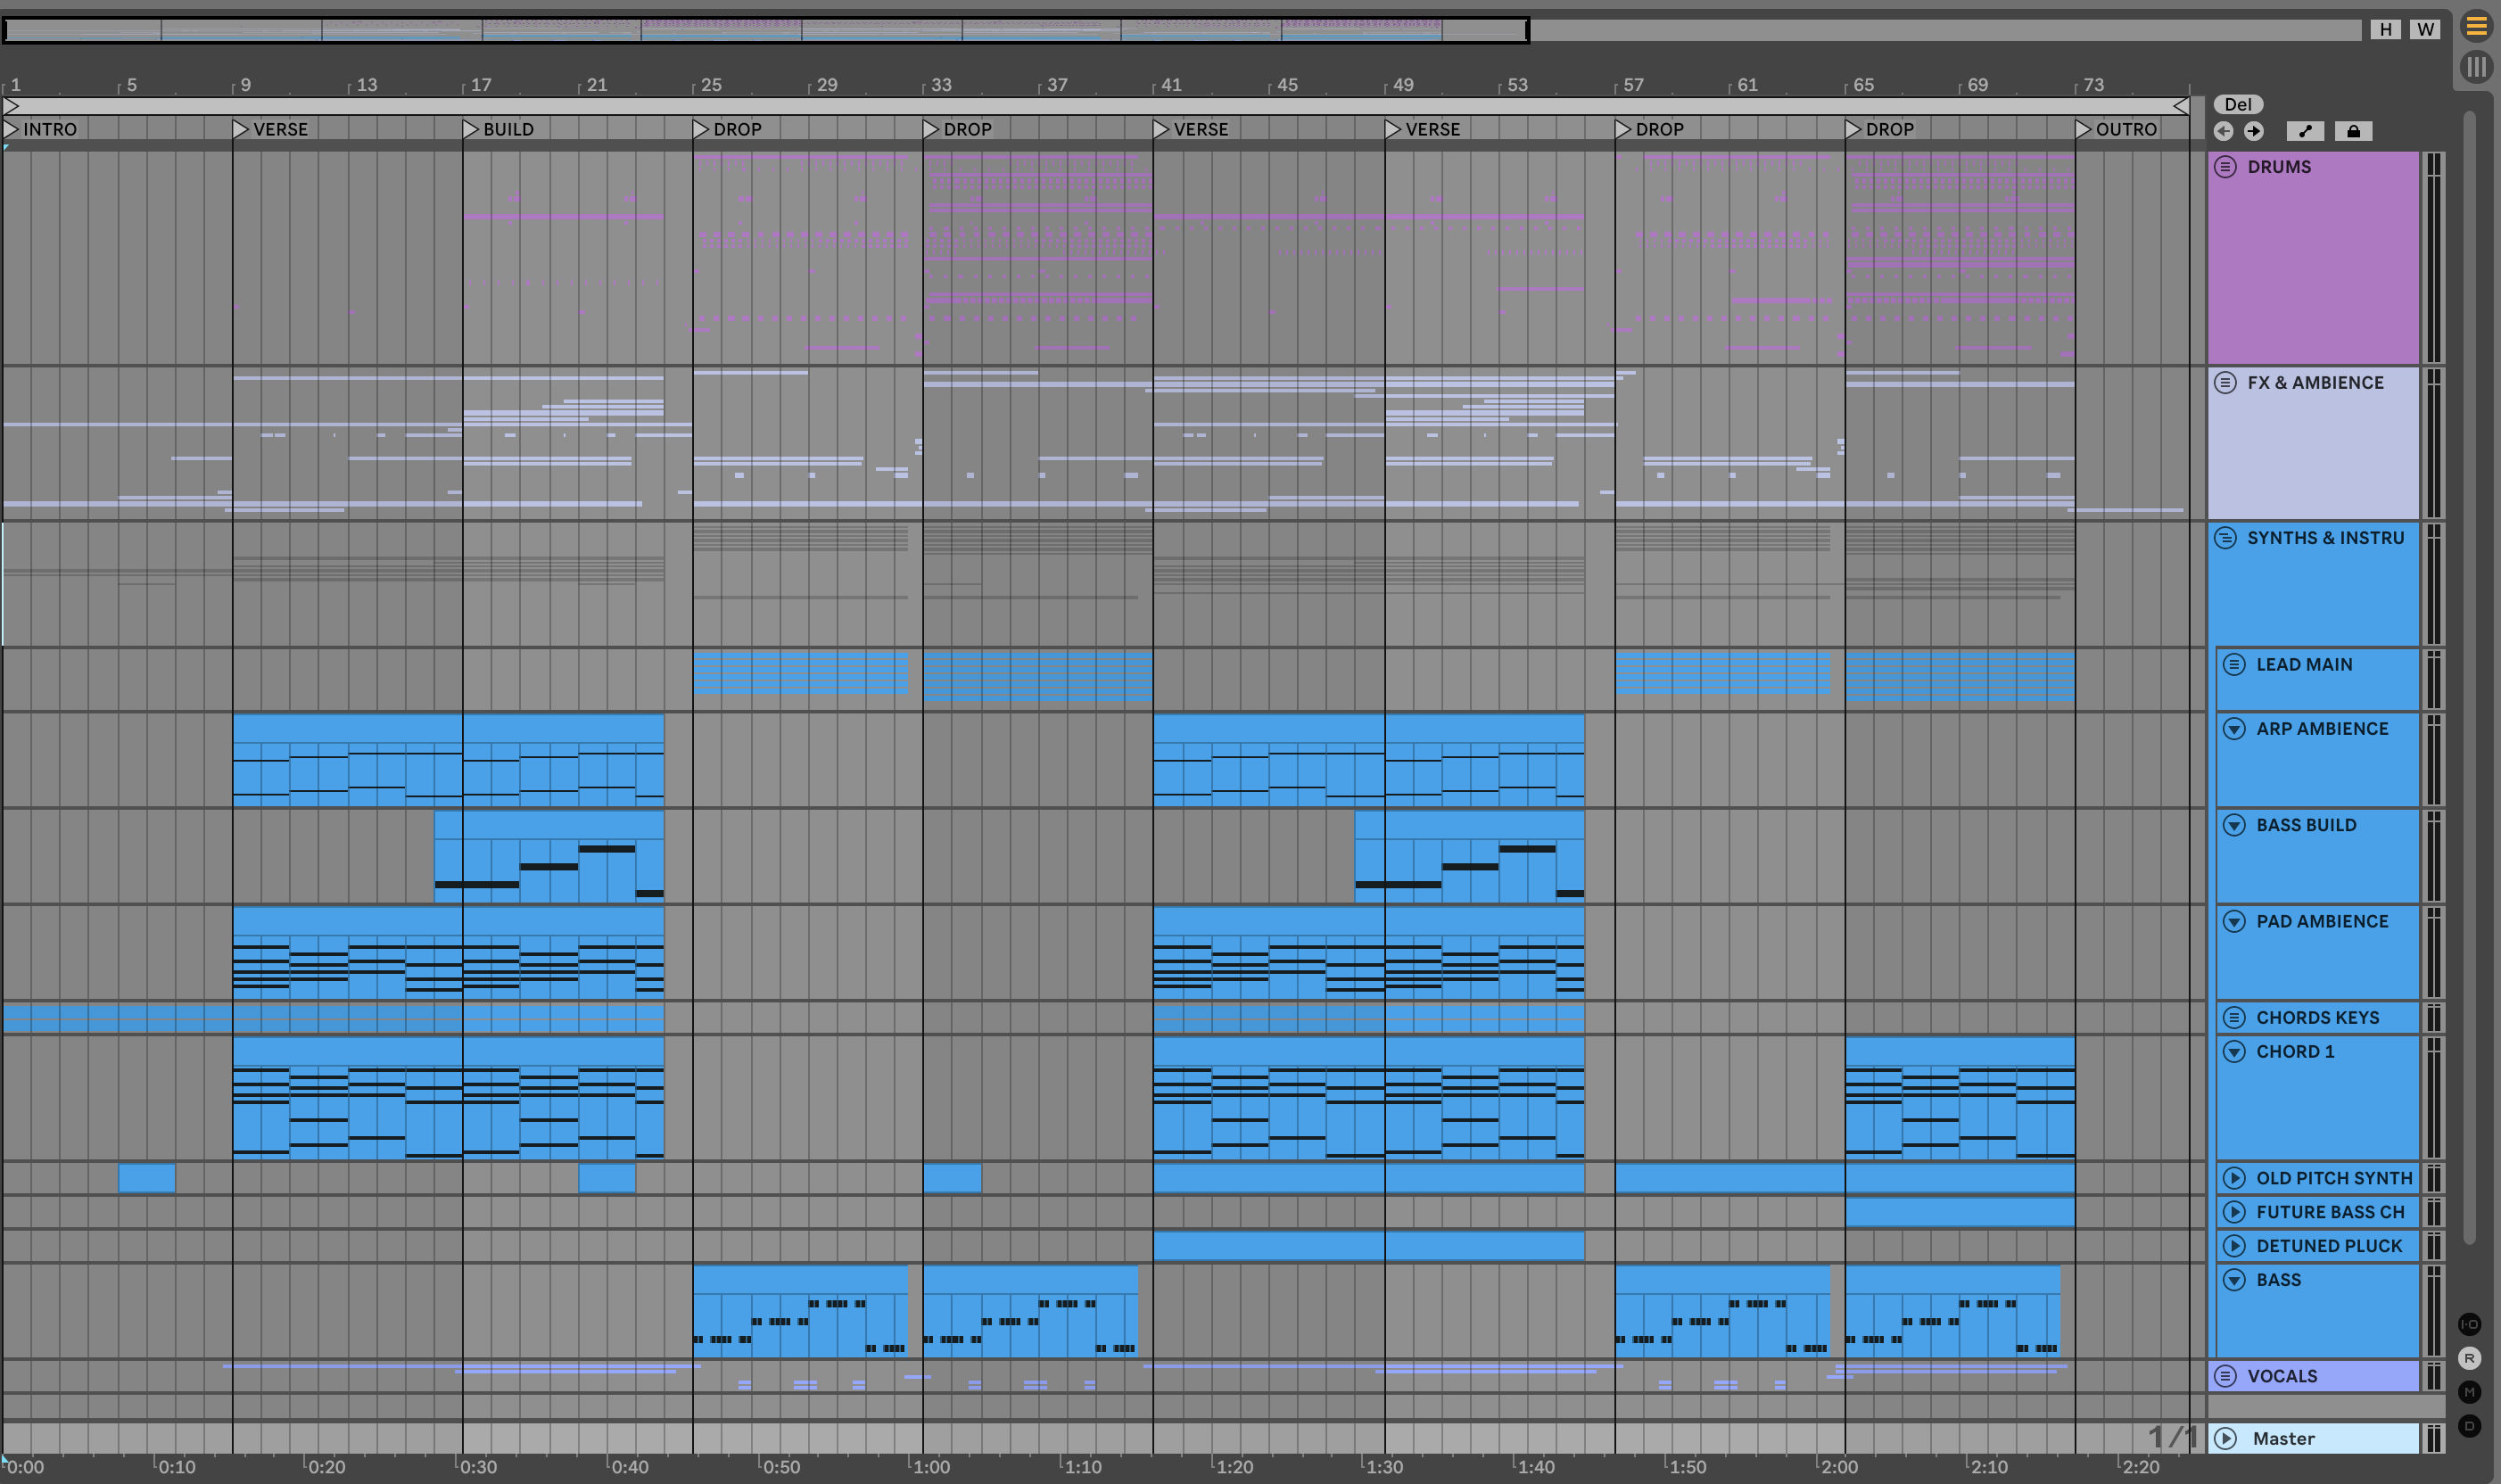Toggle the I-O section show button

[x=2469, y=1324]
